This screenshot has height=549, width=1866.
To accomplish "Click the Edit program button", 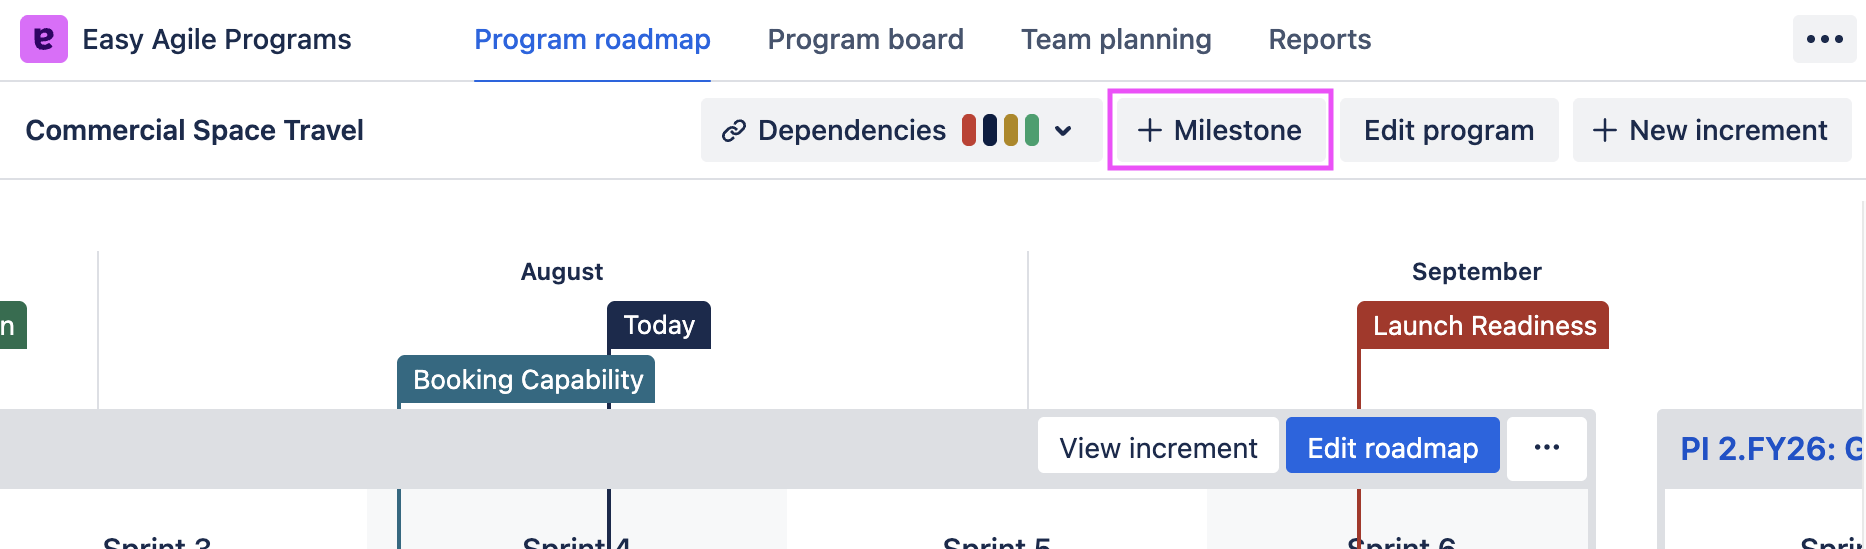I will pos(1448,130).
